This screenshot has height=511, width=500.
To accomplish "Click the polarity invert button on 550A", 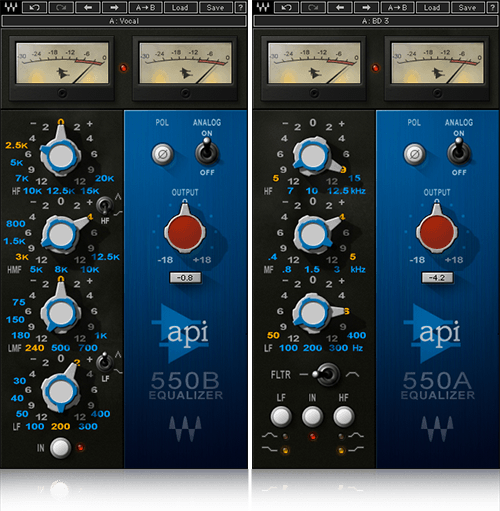I will (x=415, y=154).
